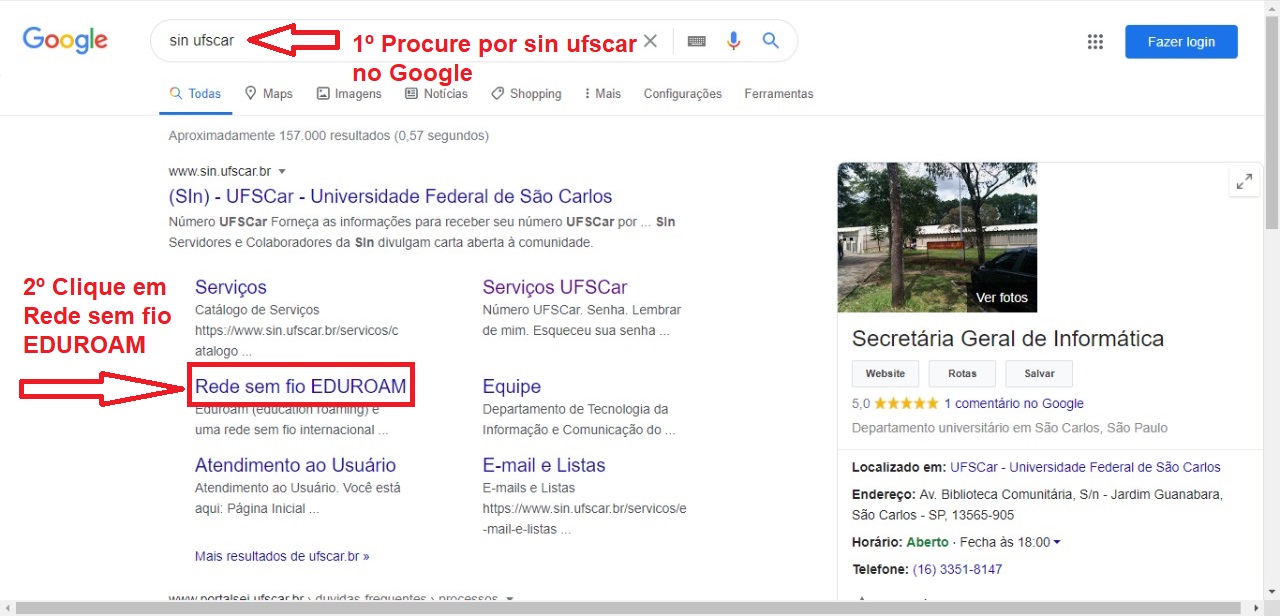Screen dimensions: 1280x616
Task: Open the 'UFSCar - Universidade Federal de São Carlos' location link
Action: coord(1085,467)
